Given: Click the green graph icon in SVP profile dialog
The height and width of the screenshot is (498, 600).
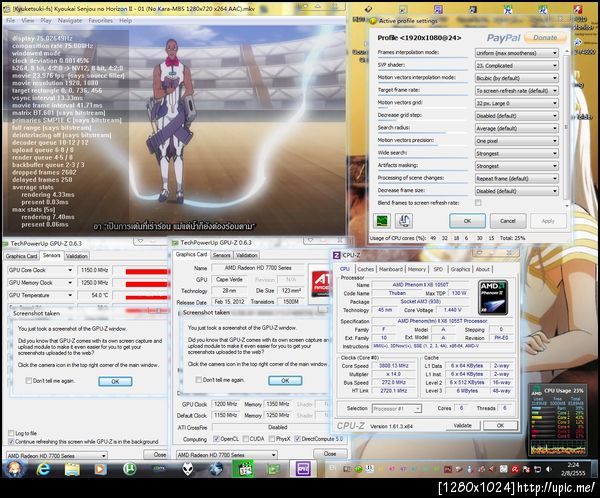Looking at the screenshot, I should [x=382, y=220].
